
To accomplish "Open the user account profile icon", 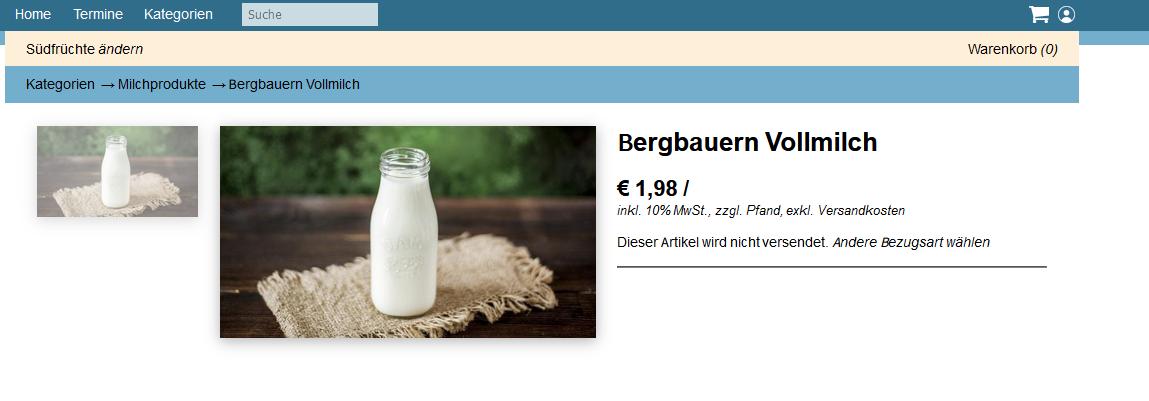I will [1066, 15].
